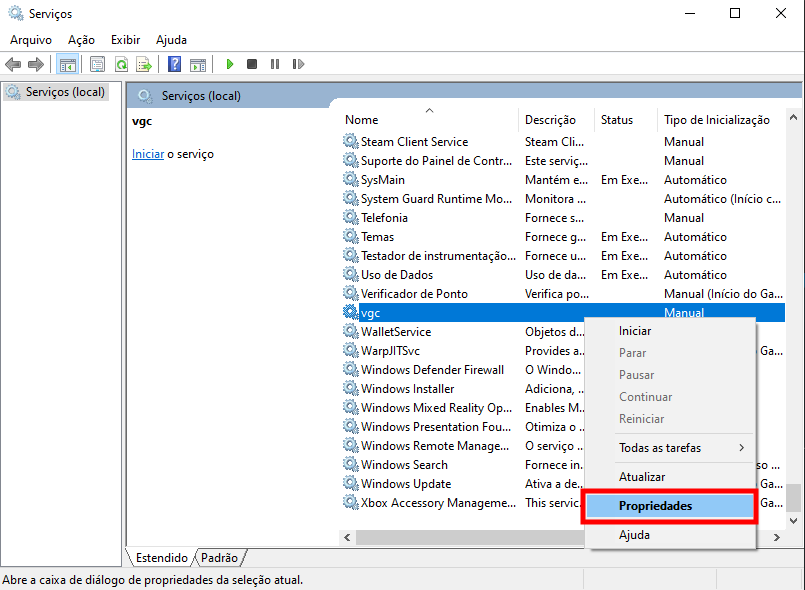
Task: Expand the Todas as tarefas submenu
Action: tap(680, 448)
